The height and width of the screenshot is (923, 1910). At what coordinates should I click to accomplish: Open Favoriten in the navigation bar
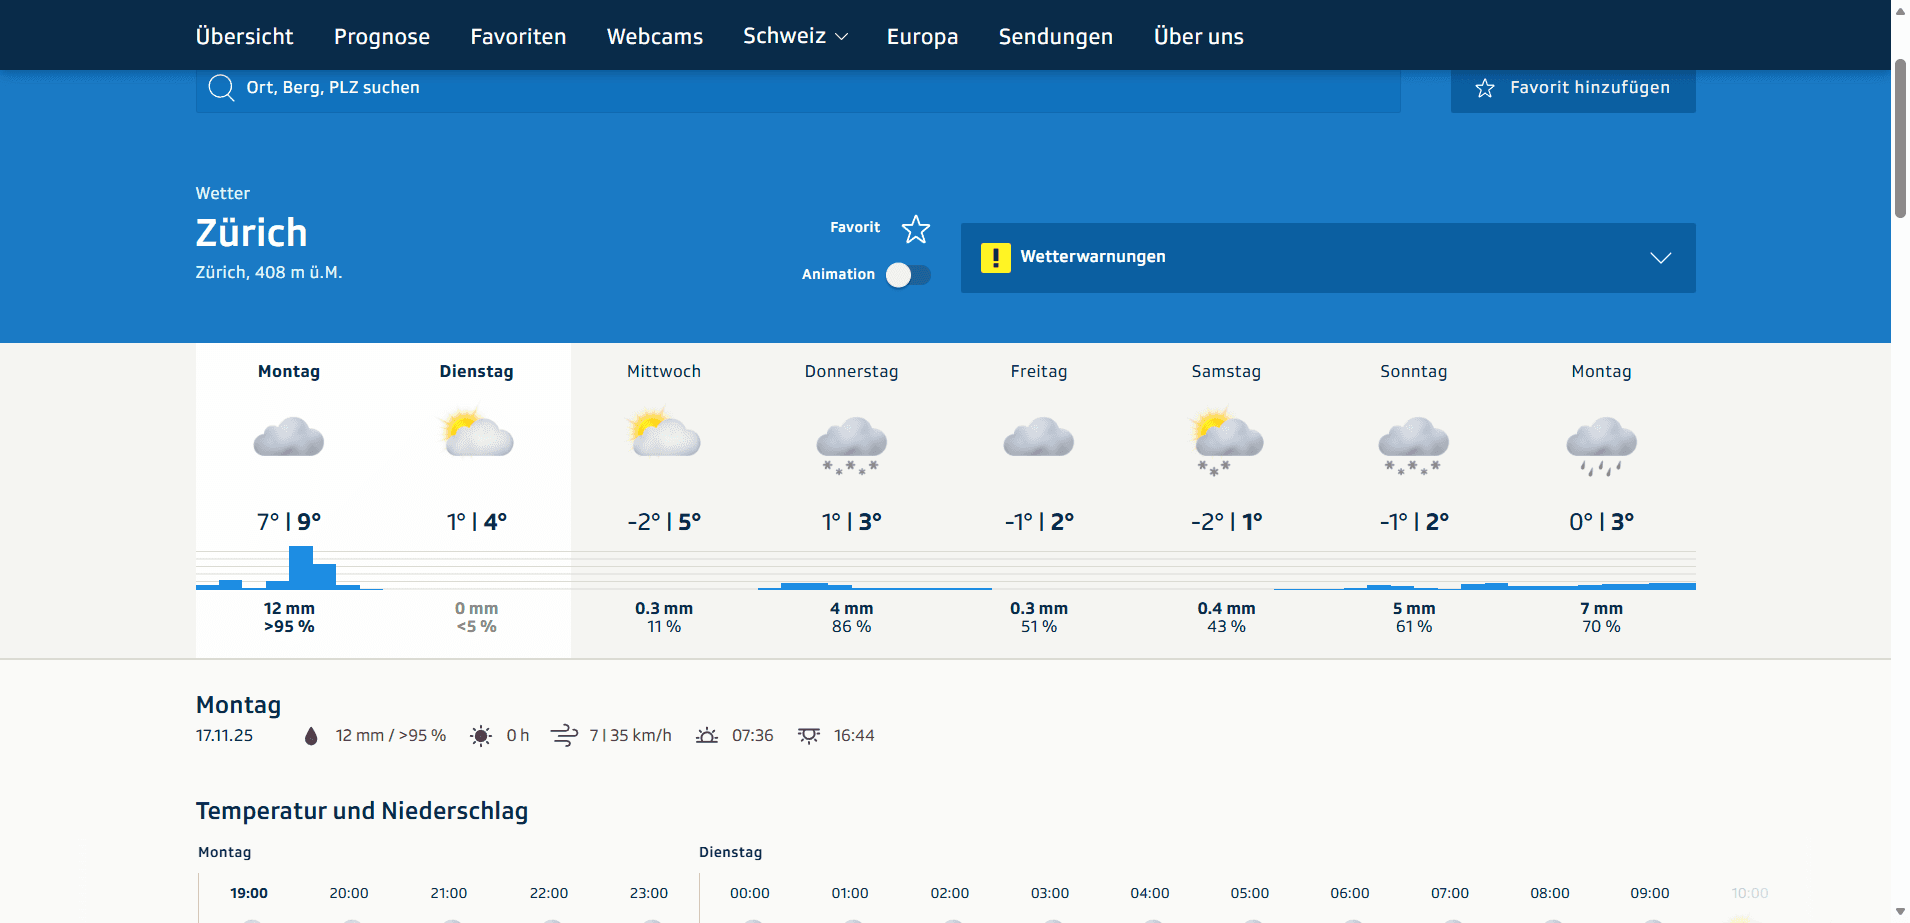click(518, 36)
